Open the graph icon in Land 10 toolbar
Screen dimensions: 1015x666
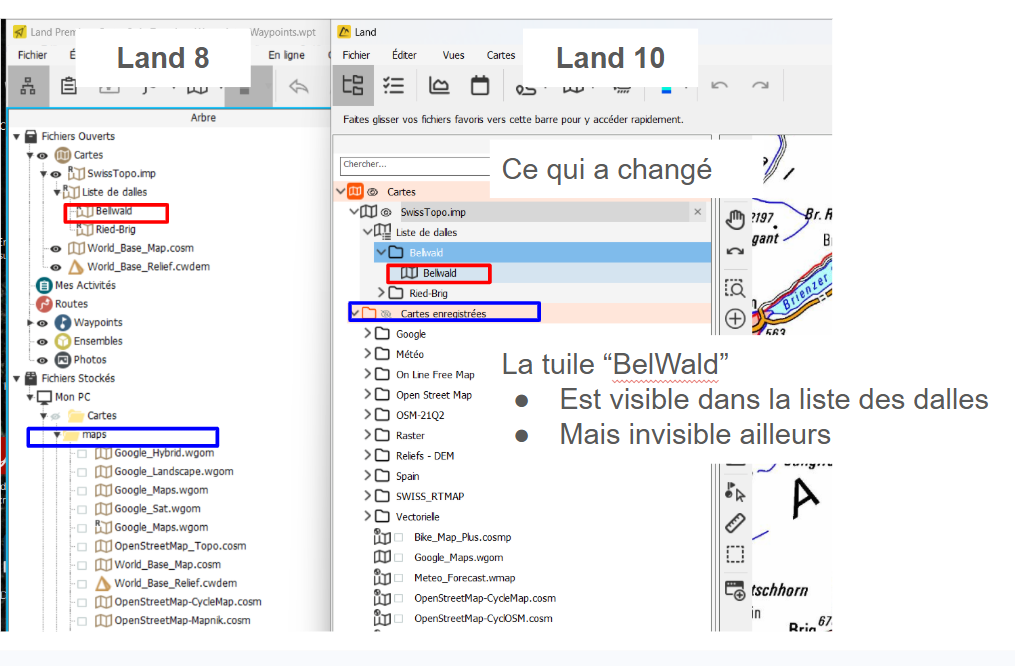click(439, 85)
